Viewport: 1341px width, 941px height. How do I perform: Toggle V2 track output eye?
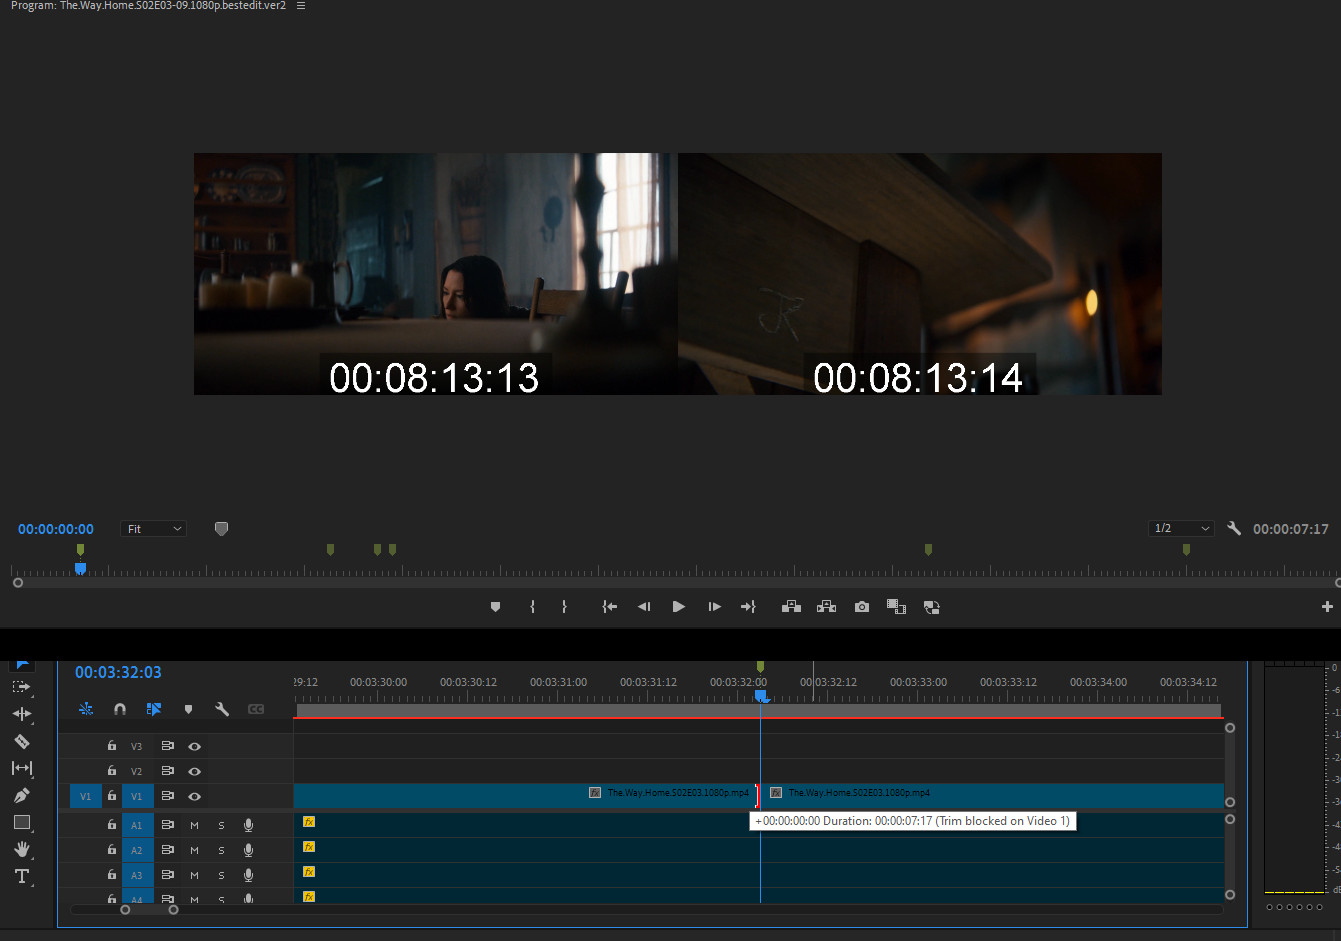coord(195,771)
